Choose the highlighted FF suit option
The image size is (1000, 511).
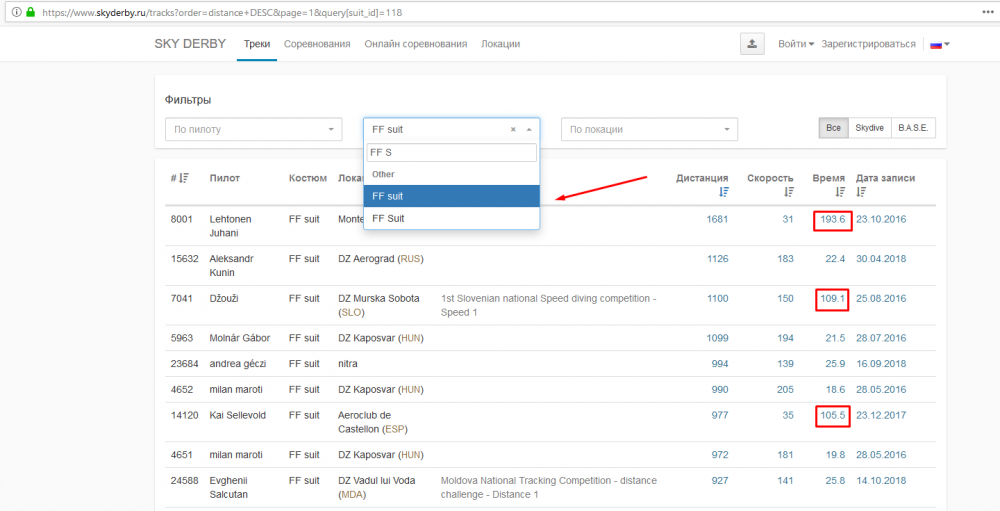[x=452, y=196]
